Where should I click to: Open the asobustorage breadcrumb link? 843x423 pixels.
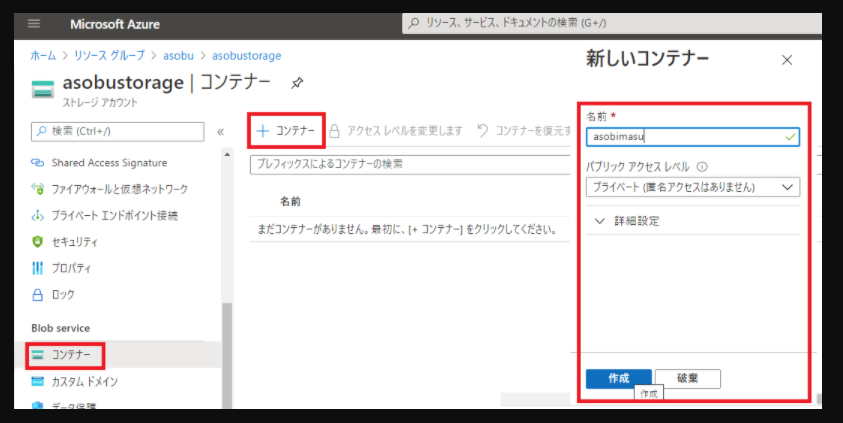[246, 55]
